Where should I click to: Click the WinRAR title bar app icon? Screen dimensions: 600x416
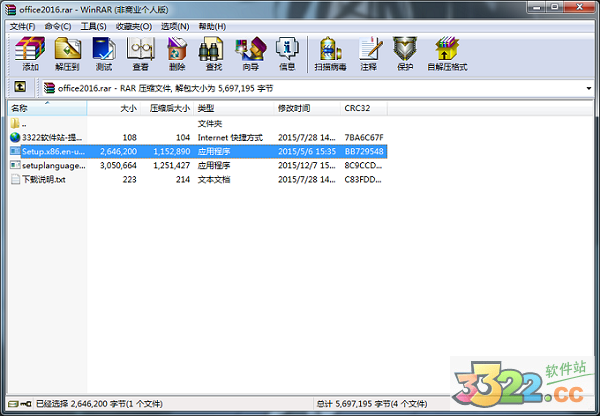point(10,9)
